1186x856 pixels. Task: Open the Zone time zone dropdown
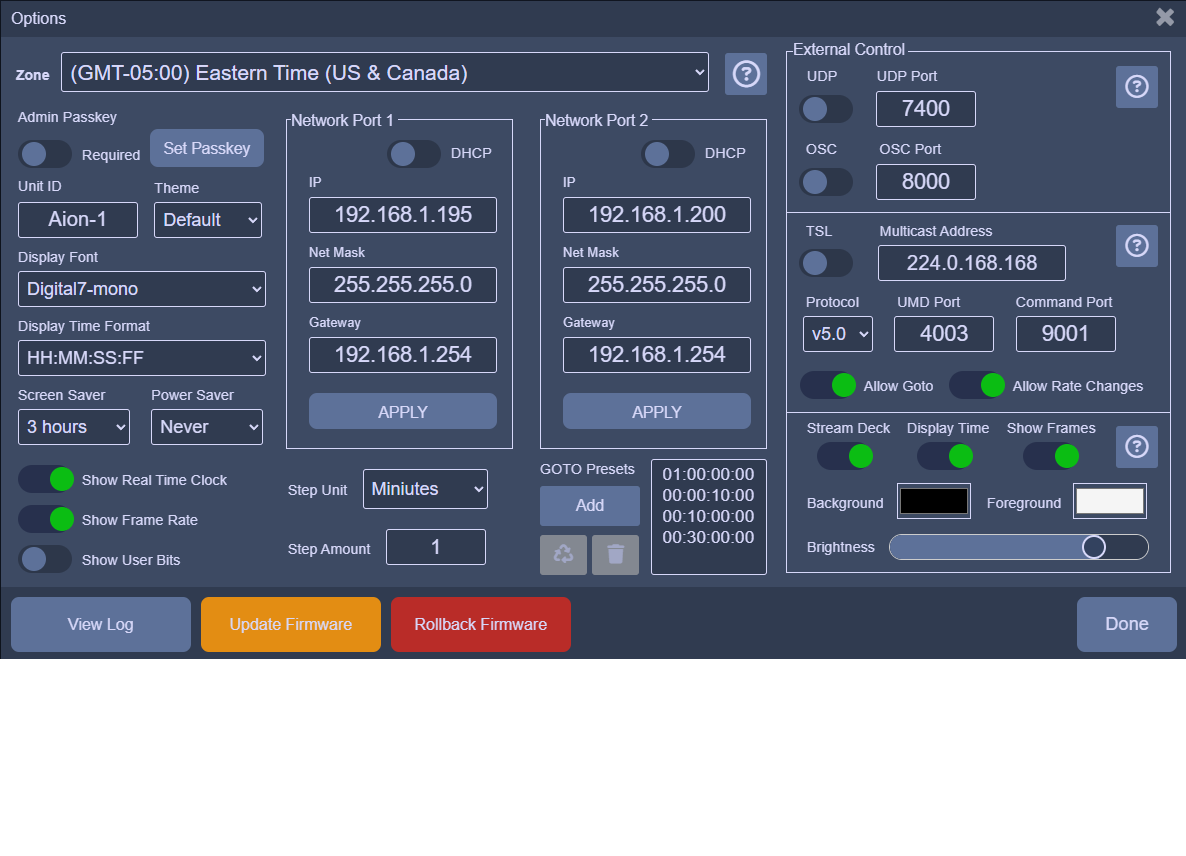coord(385,73)
